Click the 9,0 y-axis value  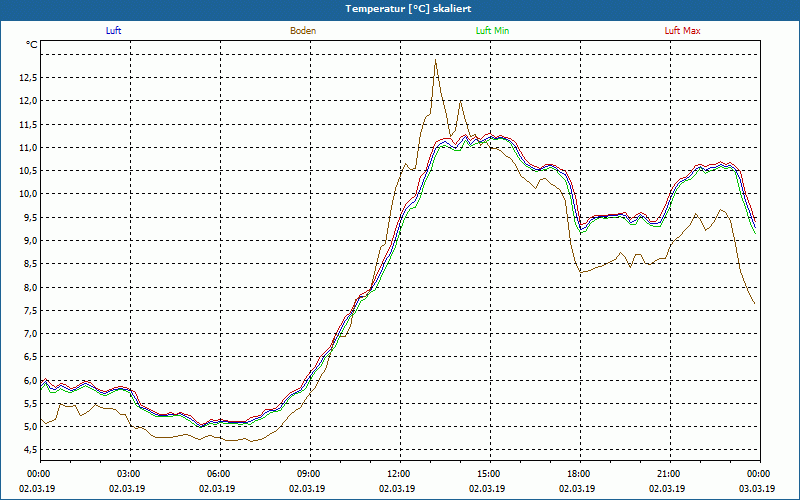pyautogui.click(x=30, y=240)
